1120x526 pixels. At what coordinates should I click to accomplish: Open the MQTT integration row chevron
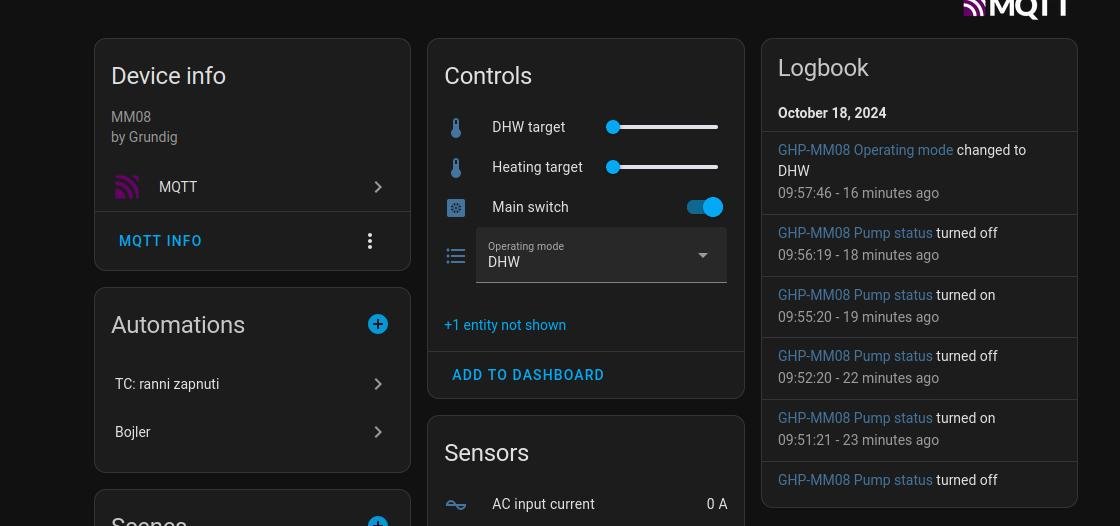click(x=378, y=187)
